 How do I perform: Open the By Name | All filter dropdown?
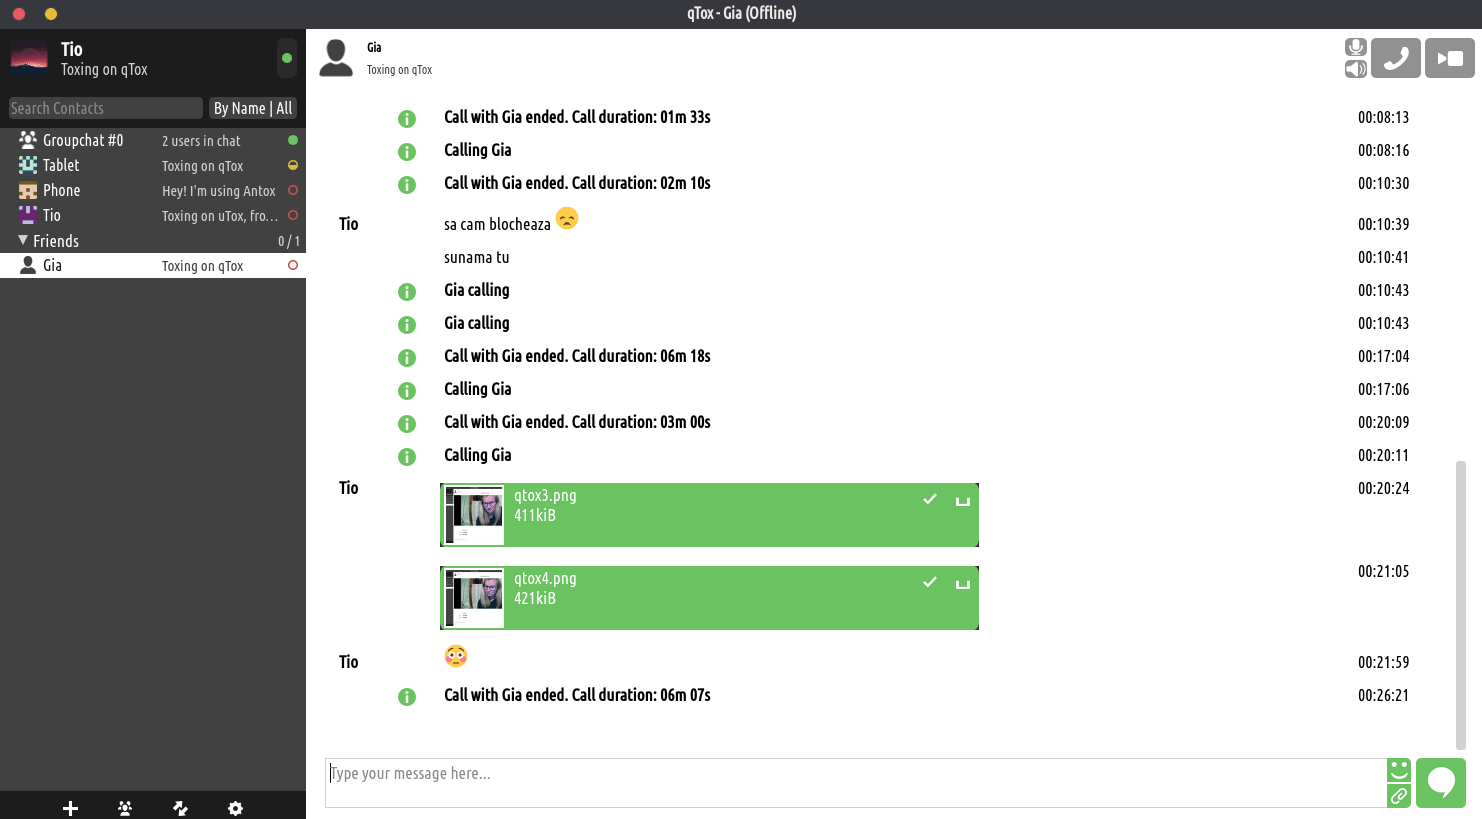(x=253, y=108)
